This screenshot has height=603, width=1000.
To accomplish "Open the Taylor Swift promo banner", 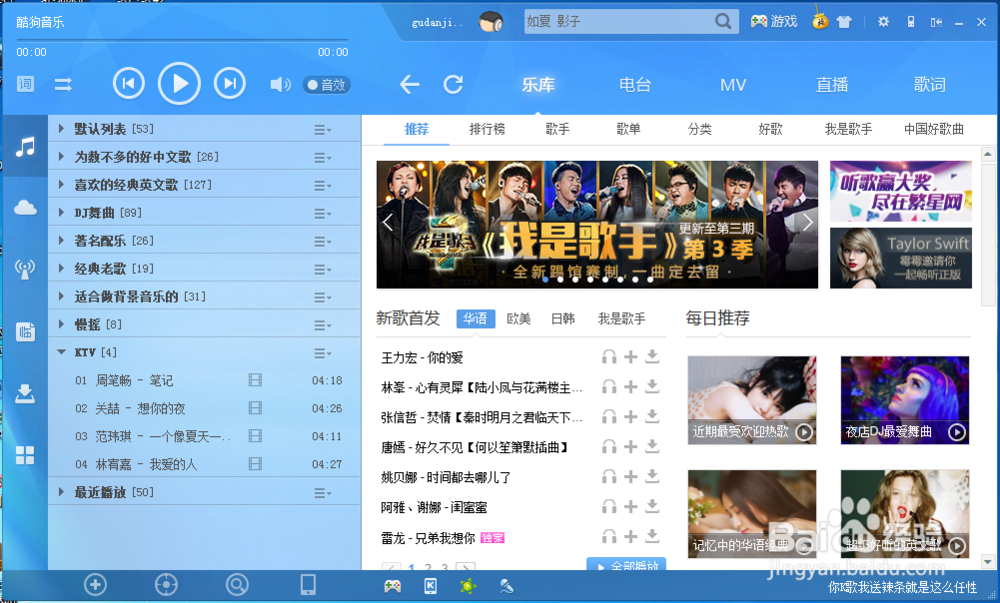I will point(901,258).
